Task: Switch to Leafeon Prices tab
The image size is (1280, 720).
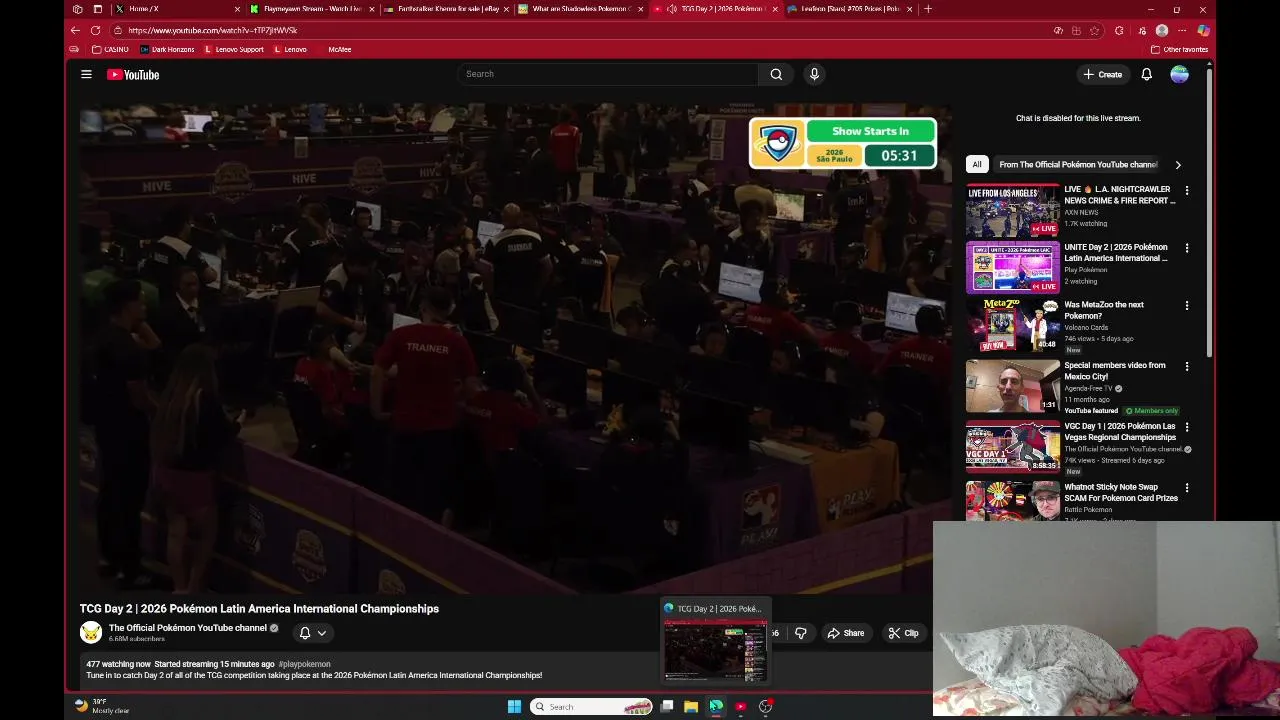Action: tap(848, 9)
